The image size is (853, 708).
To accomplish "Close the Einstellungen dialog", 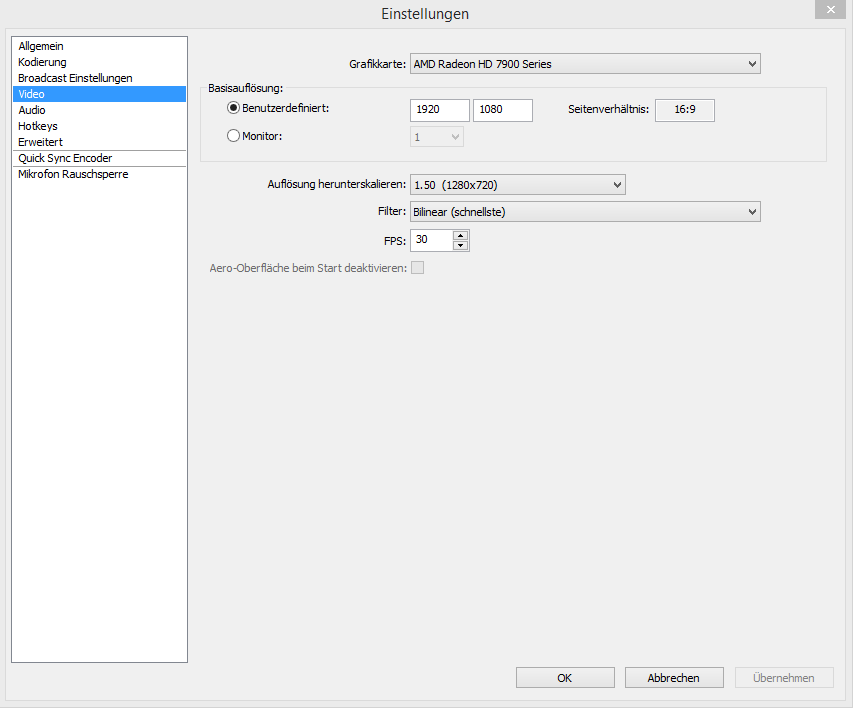I will coord(830,10).
